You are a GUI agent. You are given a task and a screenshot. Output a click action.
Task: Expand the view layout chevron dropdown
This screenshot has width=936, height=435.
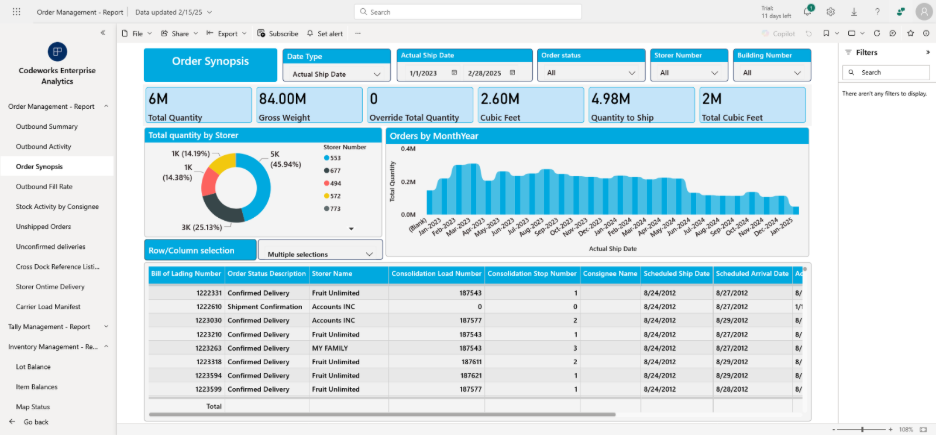[x=863, y=33]
